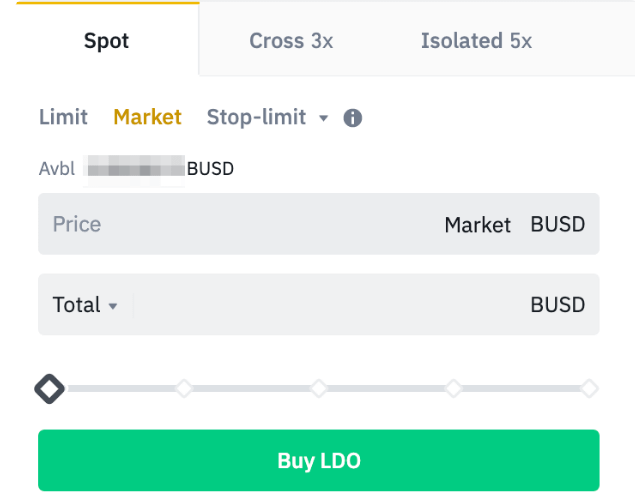
Task: Set slider to 75% diamond marker
Action: coord(454,389)
